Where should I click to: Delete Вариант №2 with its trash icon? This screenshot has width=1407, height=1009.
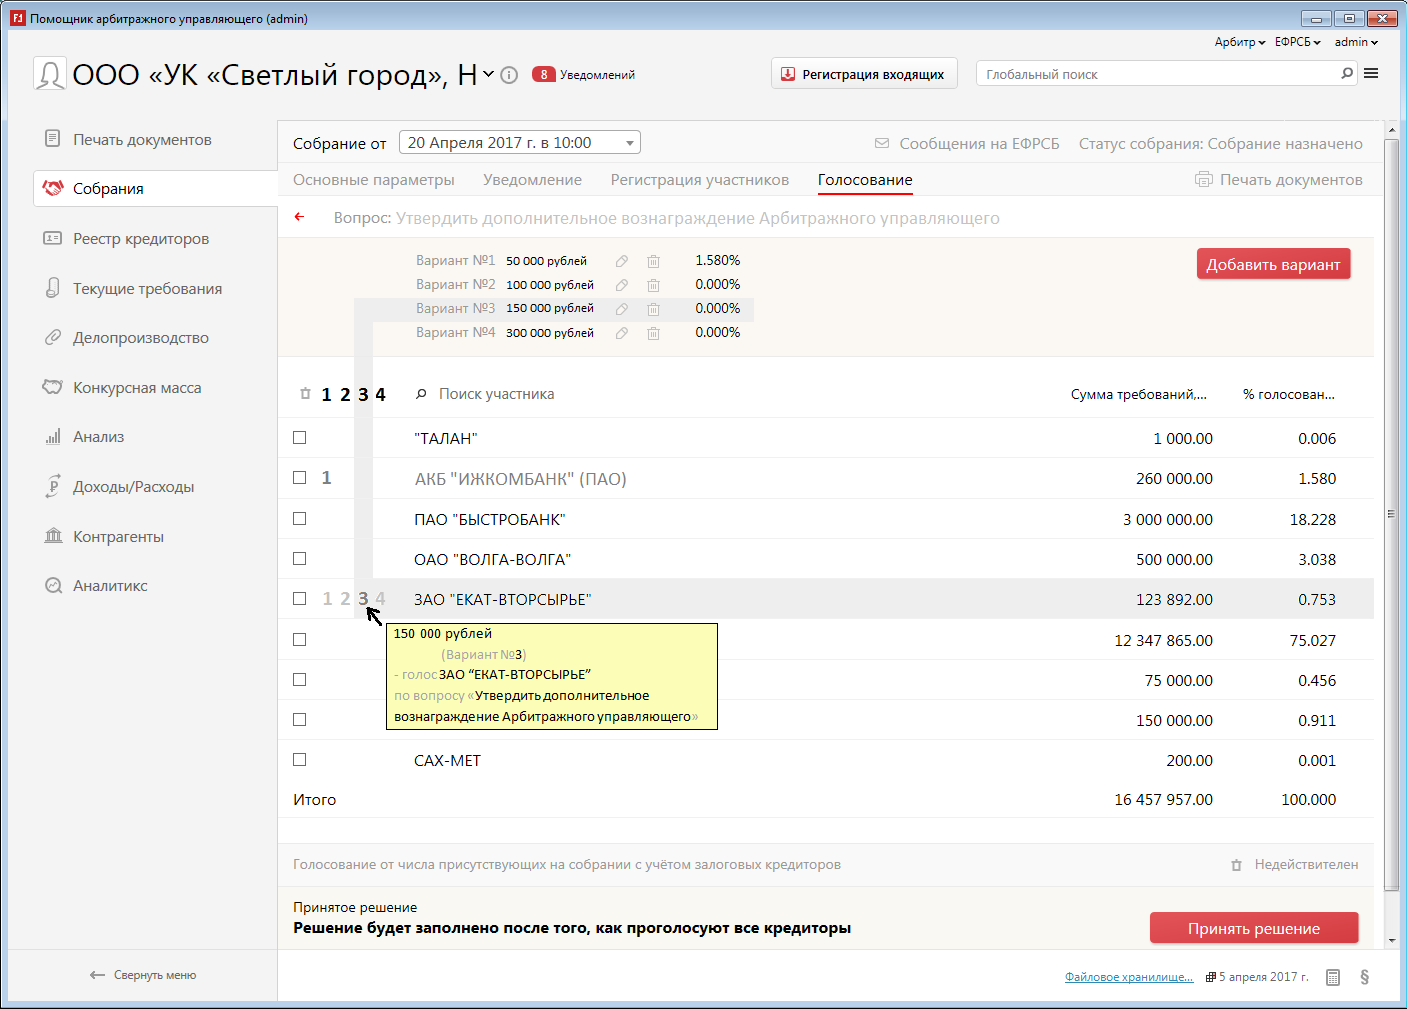653,285
